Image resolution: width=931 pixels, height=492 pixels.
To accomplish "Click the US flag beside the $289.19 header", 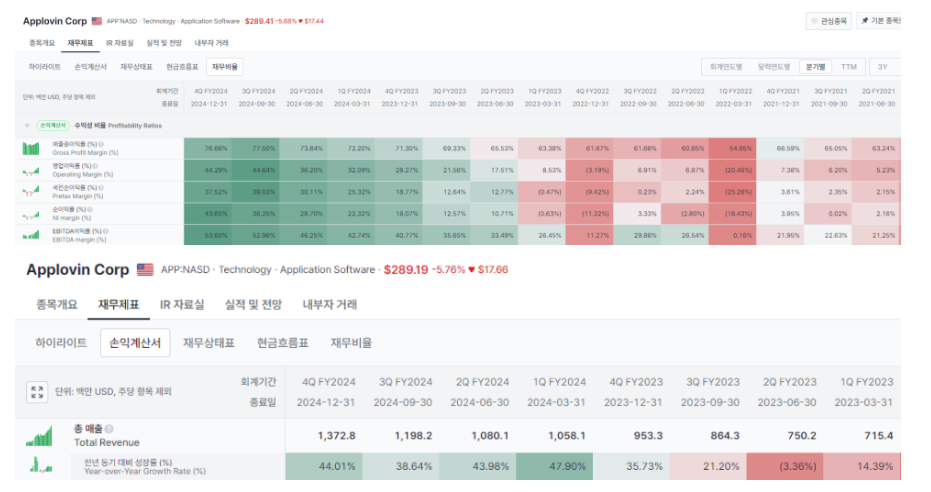I will 145,269.
